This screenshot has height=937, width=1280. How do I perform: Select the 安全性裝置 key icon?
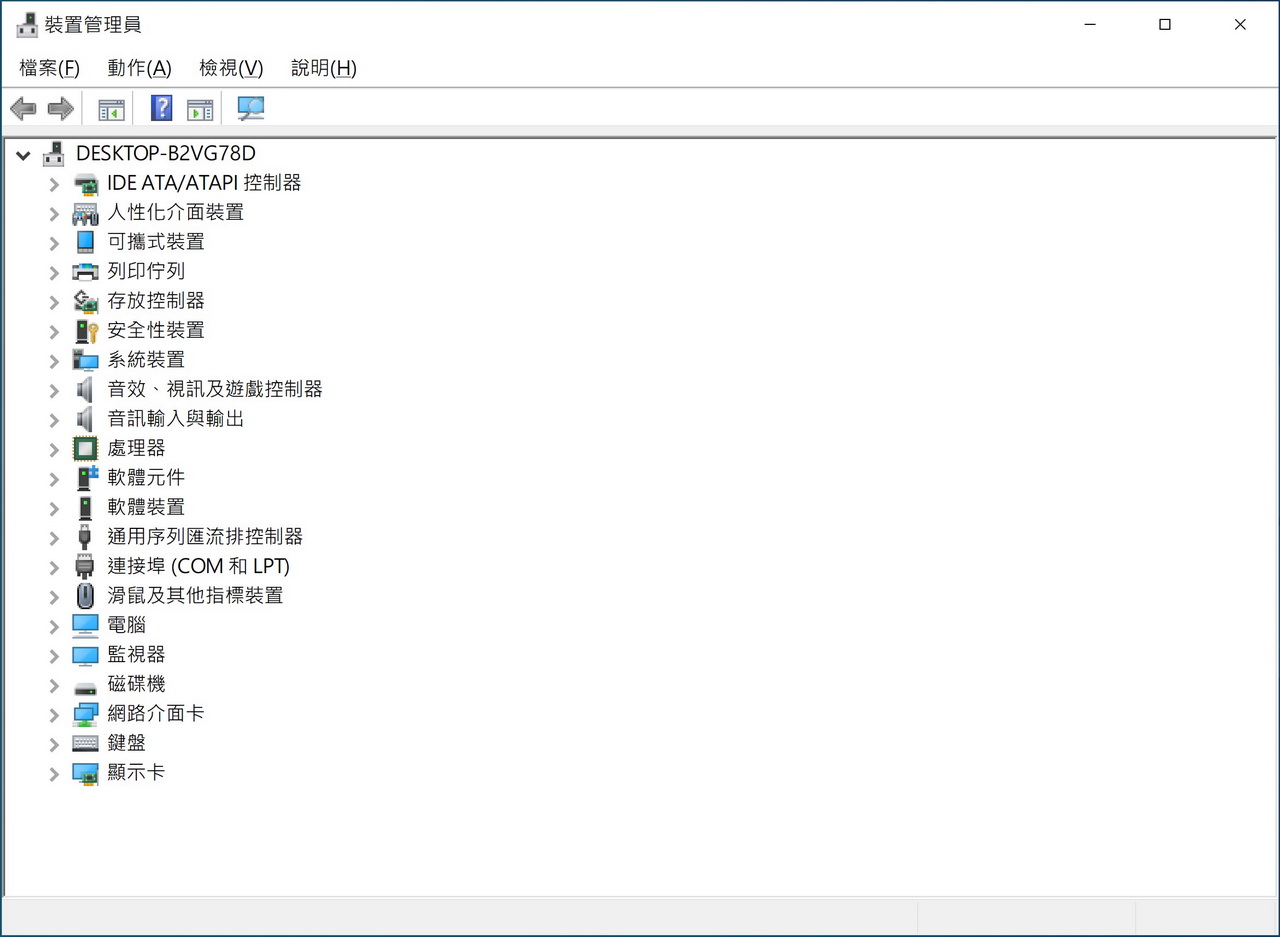[x=86, y=330]
